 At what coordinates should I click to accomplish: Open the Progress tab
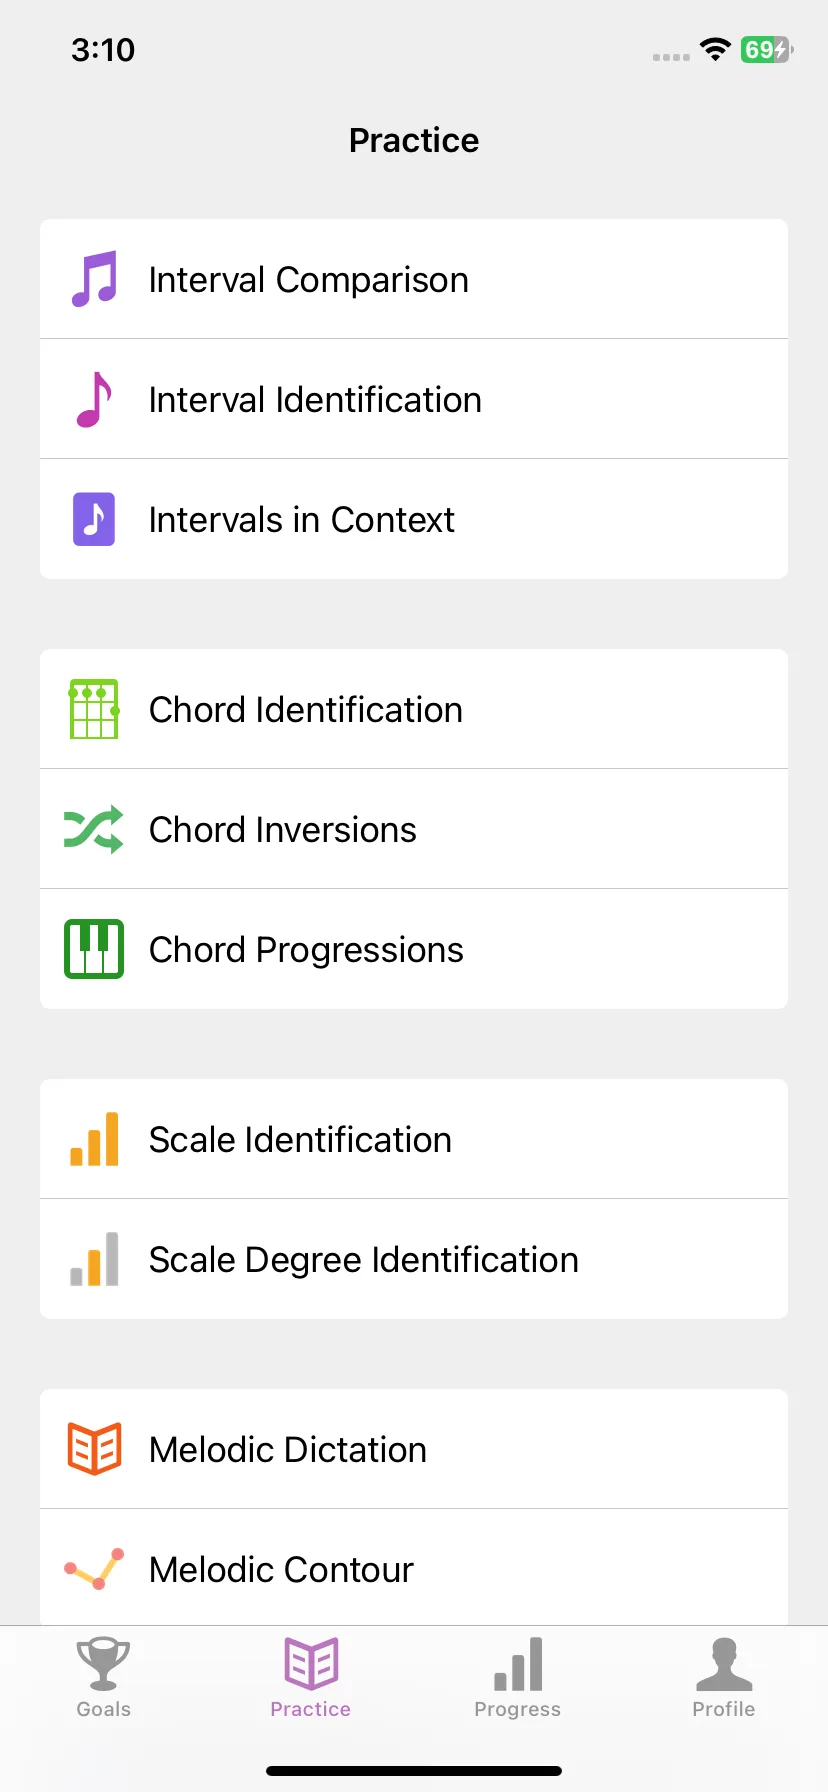[x=517, y=1678]
